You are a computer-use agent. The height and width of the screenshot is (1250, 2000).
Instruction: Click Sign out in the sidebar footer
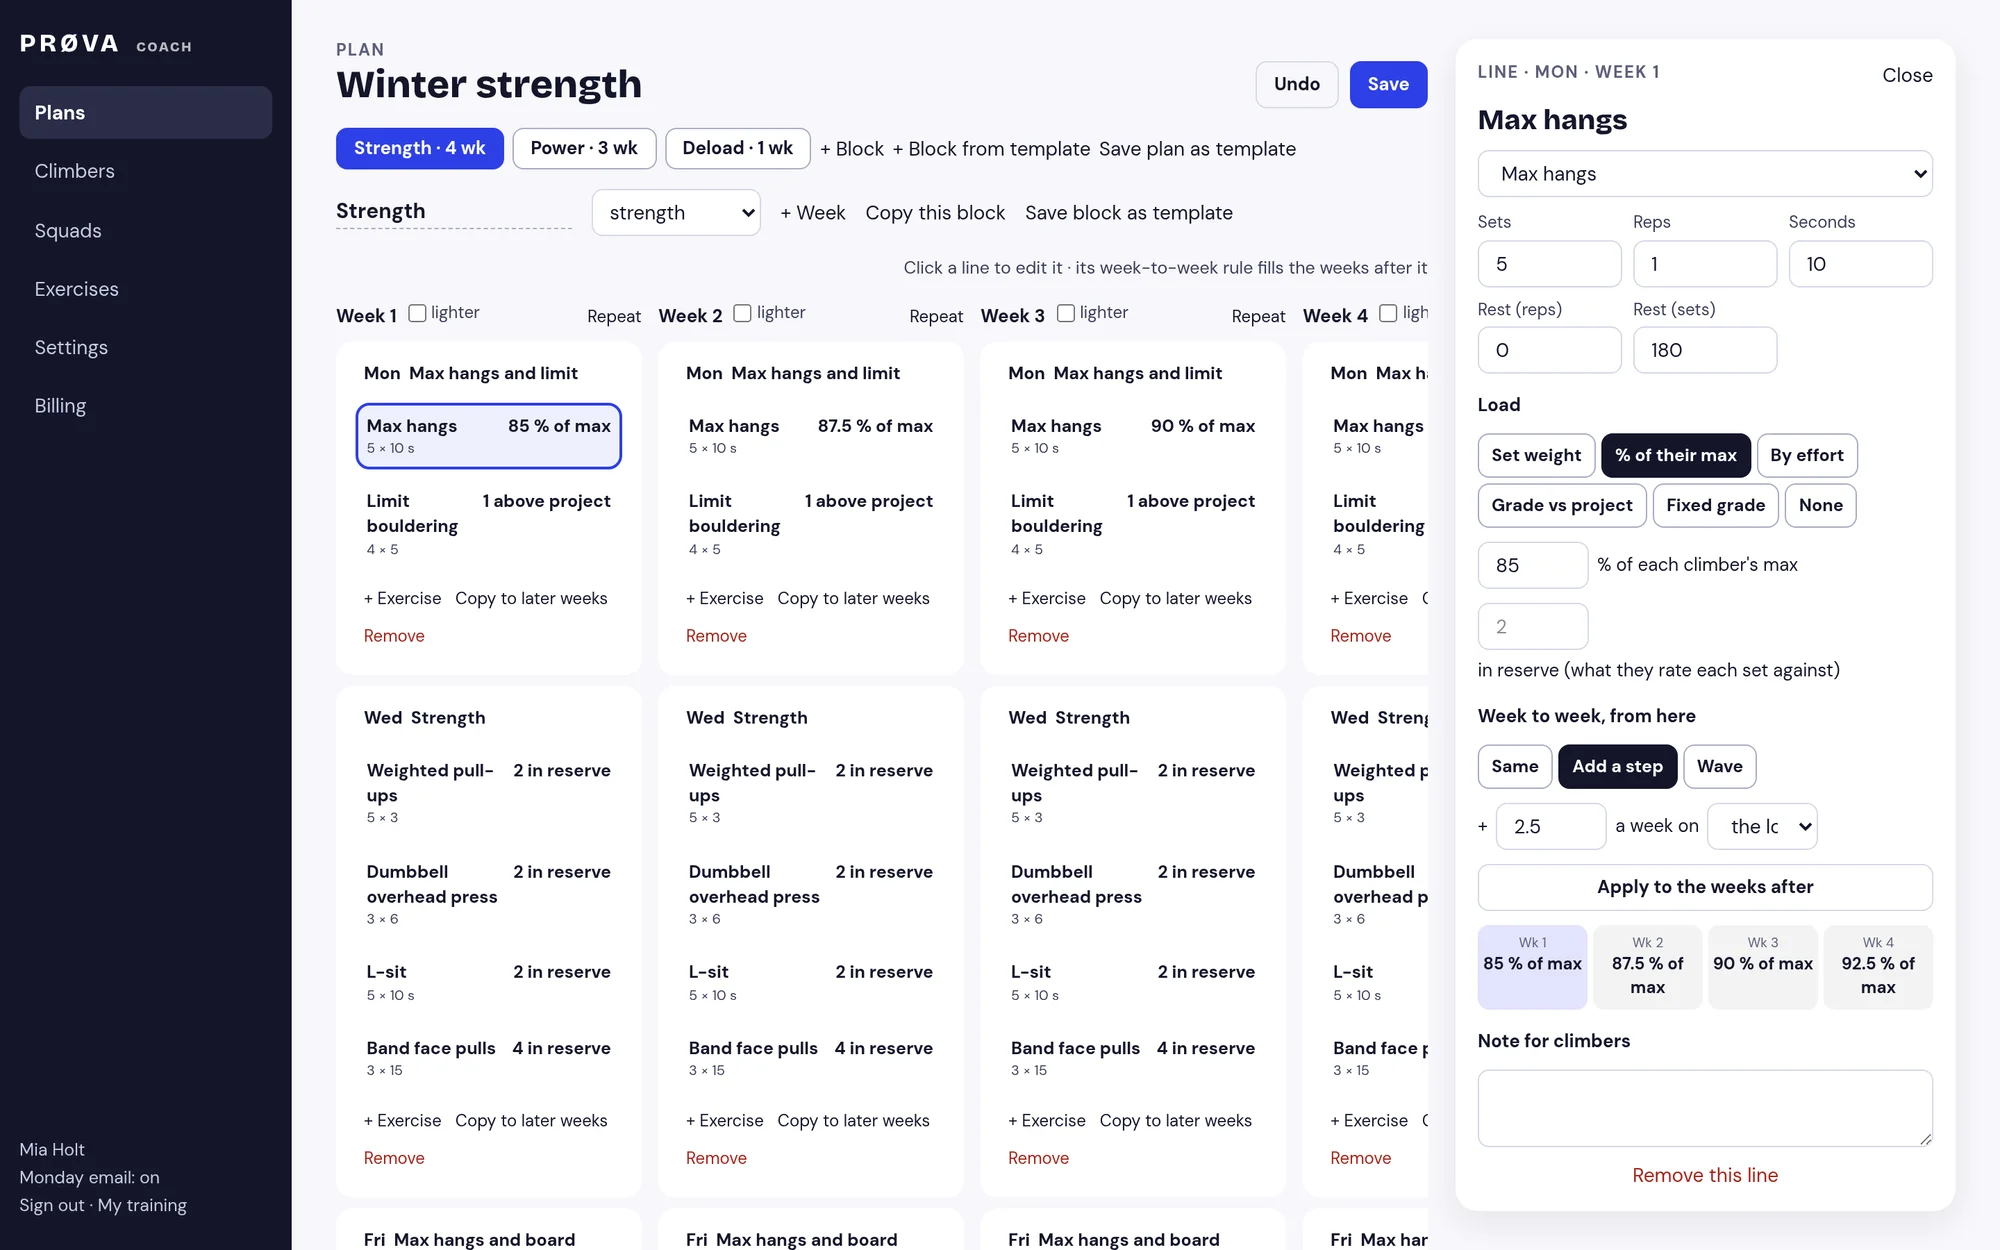[51, 1205]
